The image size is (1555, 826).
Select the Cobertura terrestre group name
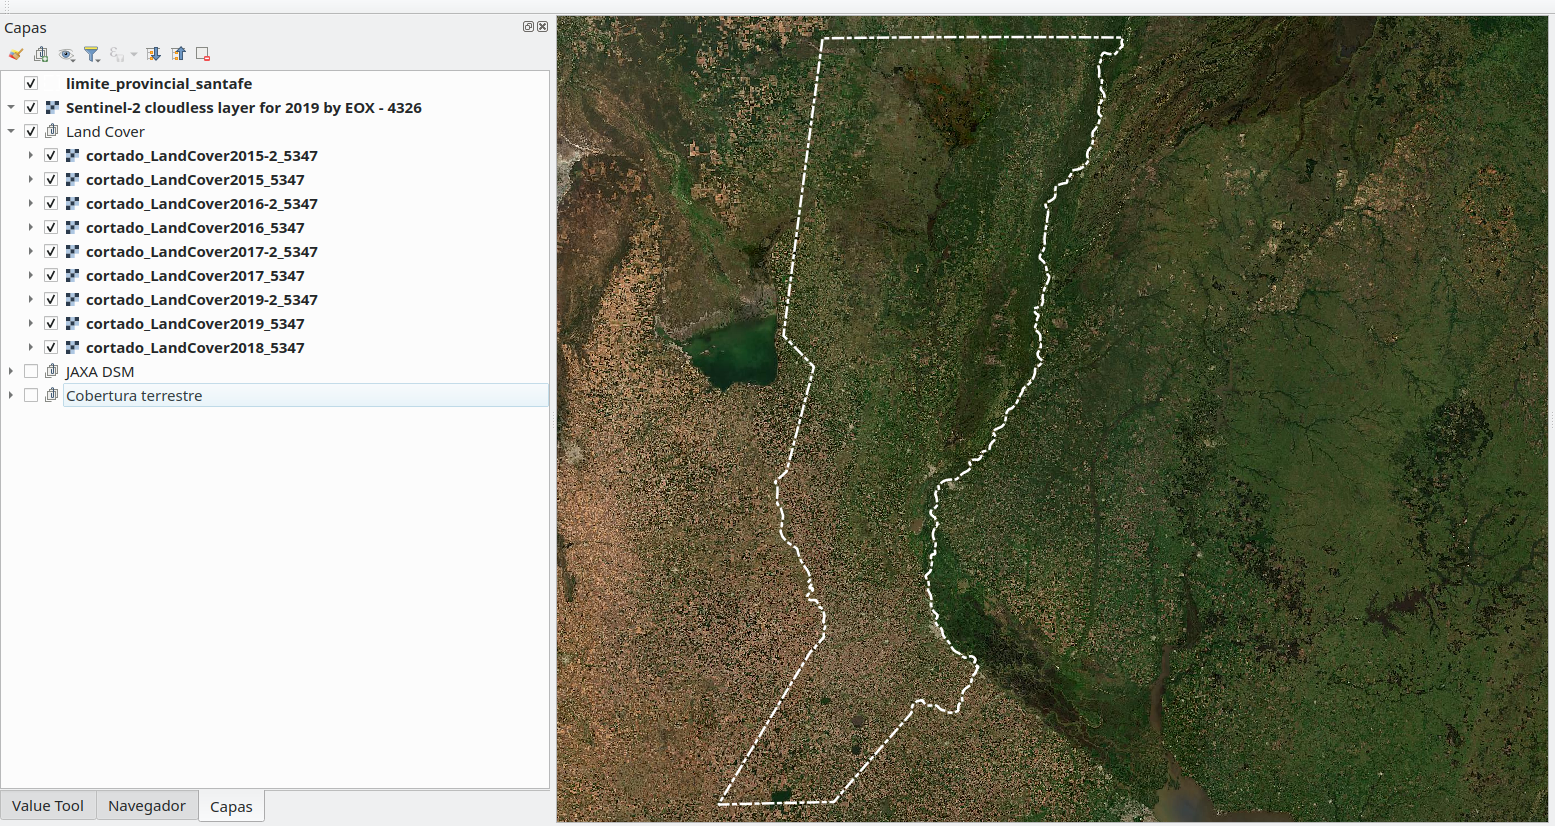(x=134, y=396)
